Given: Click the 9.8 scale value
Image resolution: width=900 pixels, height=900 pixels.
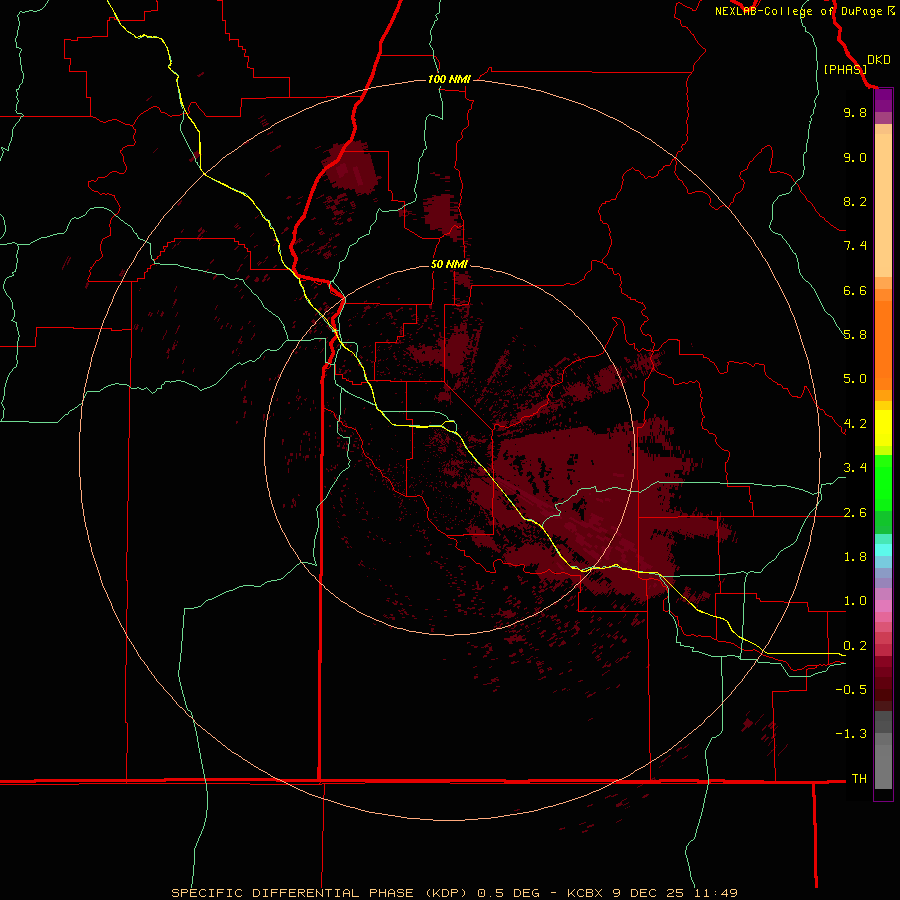Looking at the screenshot, I should [855, 112].
